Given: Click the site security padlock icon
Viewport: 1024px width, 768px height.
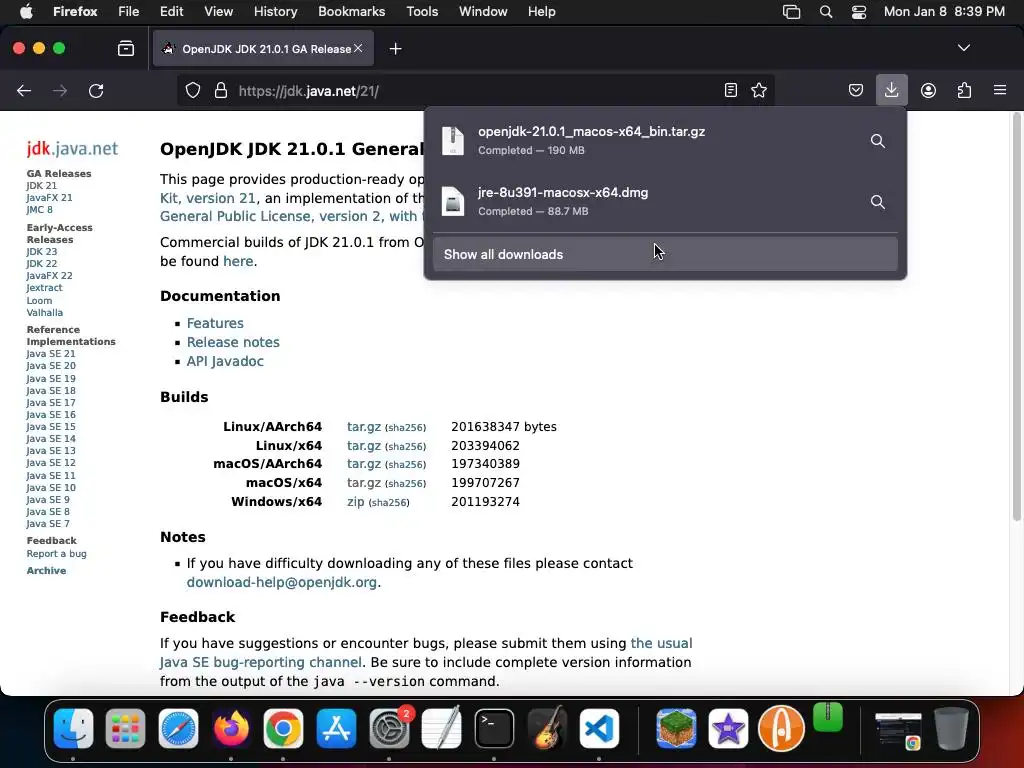Looking at the screenshot, I should (221, 90).
